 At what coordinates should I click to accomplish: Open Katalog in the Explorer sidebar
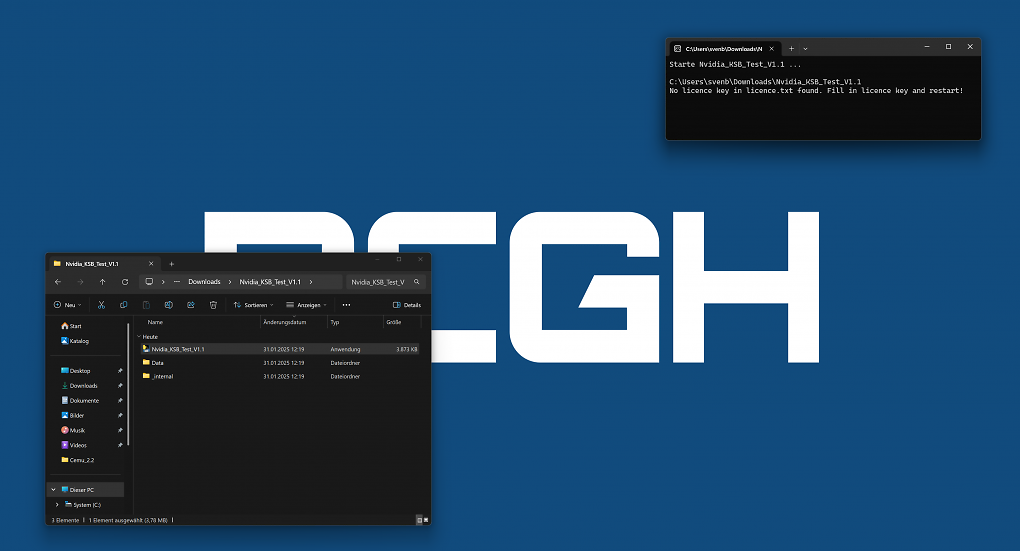75,341
